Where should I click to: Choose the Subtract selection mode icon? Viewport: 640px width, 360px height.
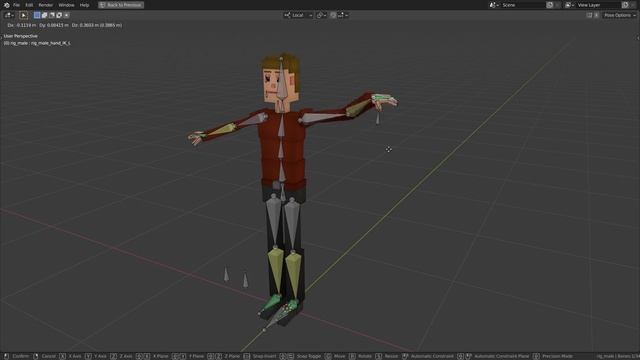[51, 15]
